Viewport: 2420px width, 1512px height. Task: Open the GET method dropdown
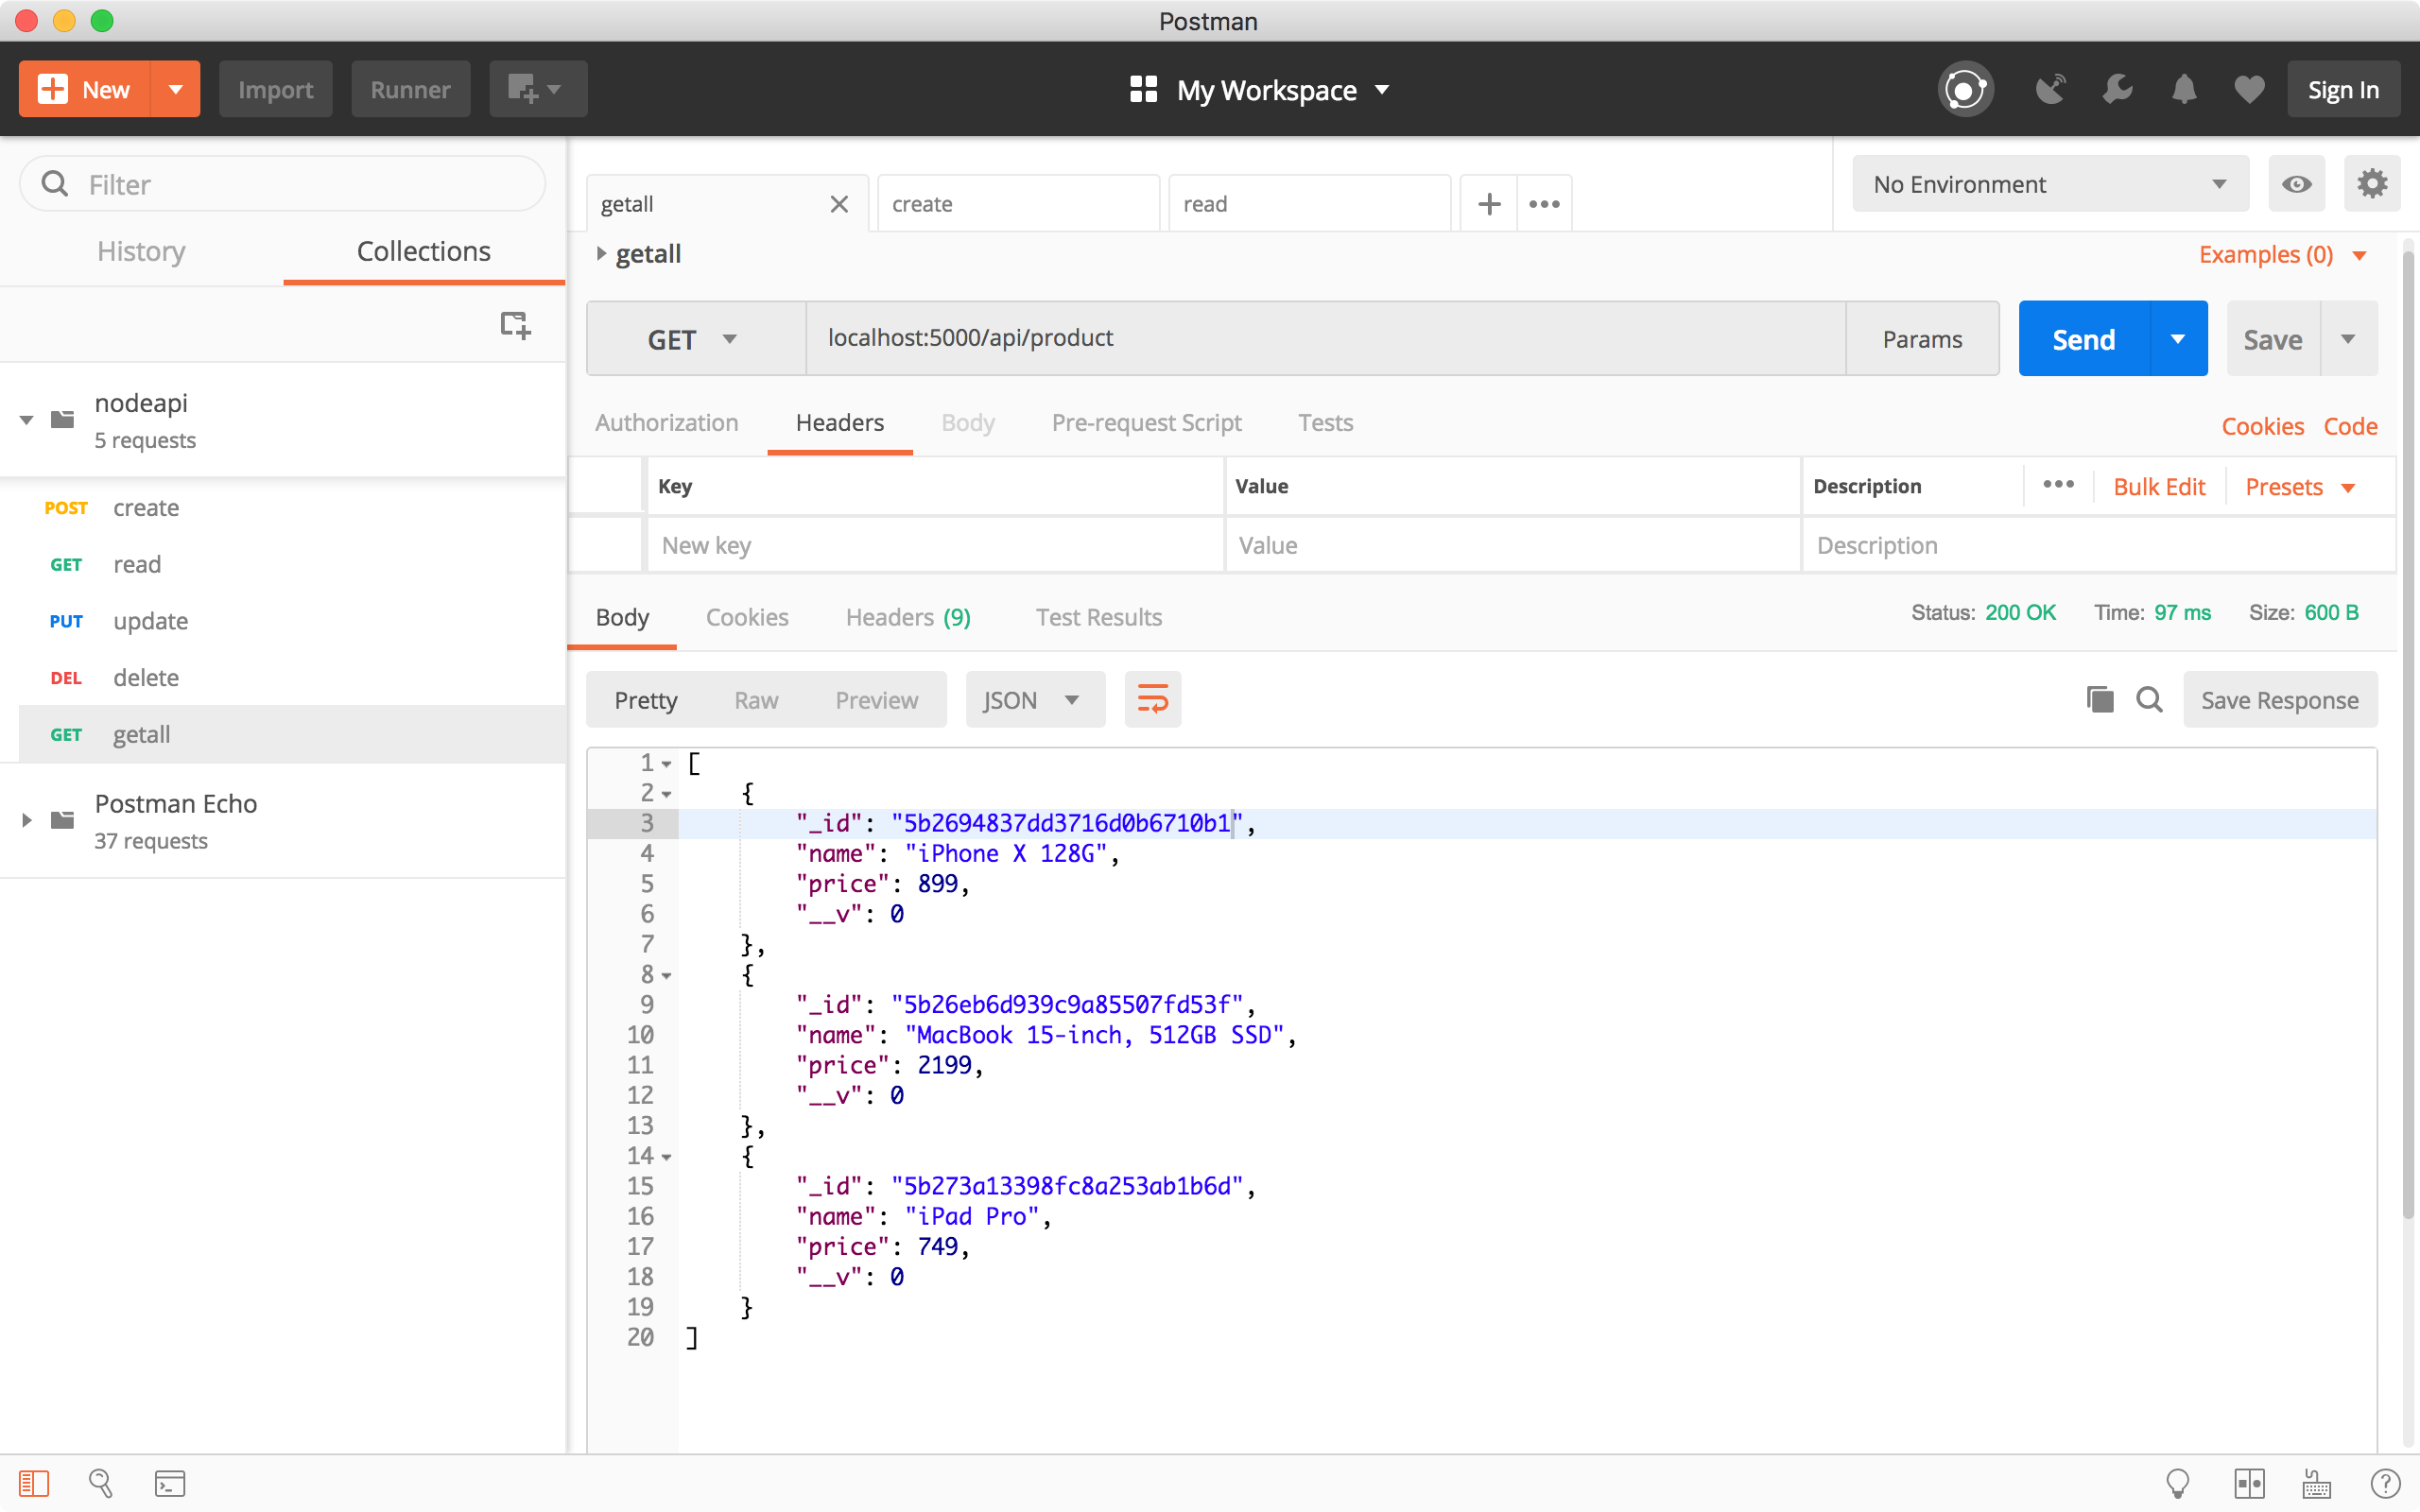[x=696, y=339]
